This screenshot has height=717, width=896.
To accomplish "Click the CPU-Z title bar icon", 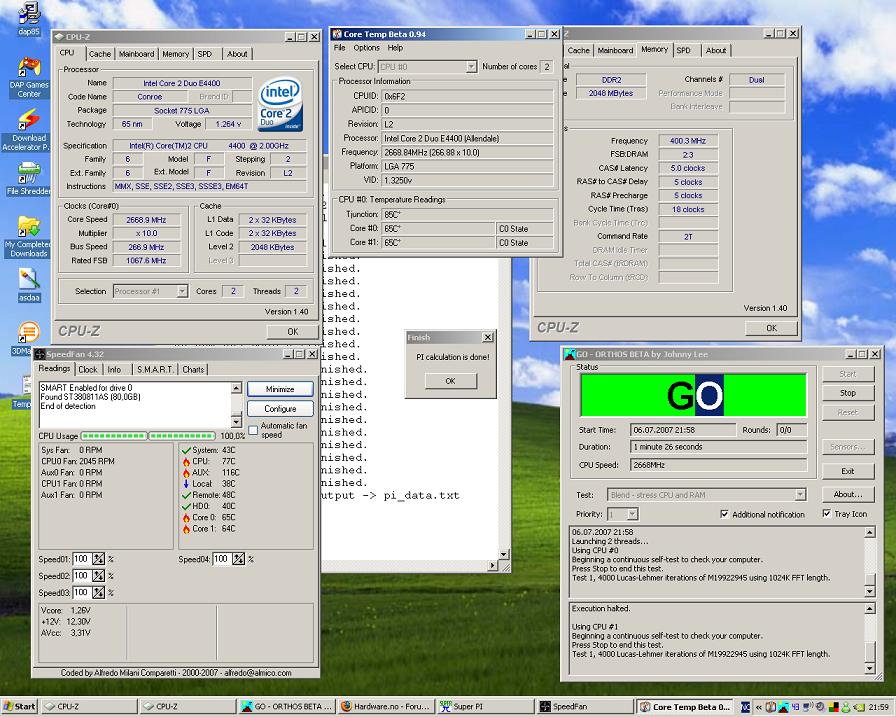I will pyautogui.click(x=59, y=37).
